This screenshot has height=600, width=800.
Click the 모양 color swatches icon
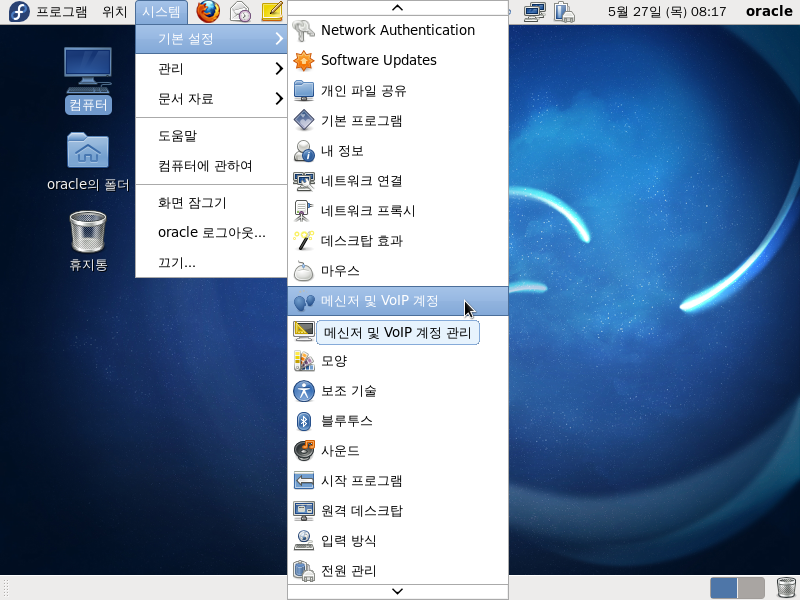(304, 361)
